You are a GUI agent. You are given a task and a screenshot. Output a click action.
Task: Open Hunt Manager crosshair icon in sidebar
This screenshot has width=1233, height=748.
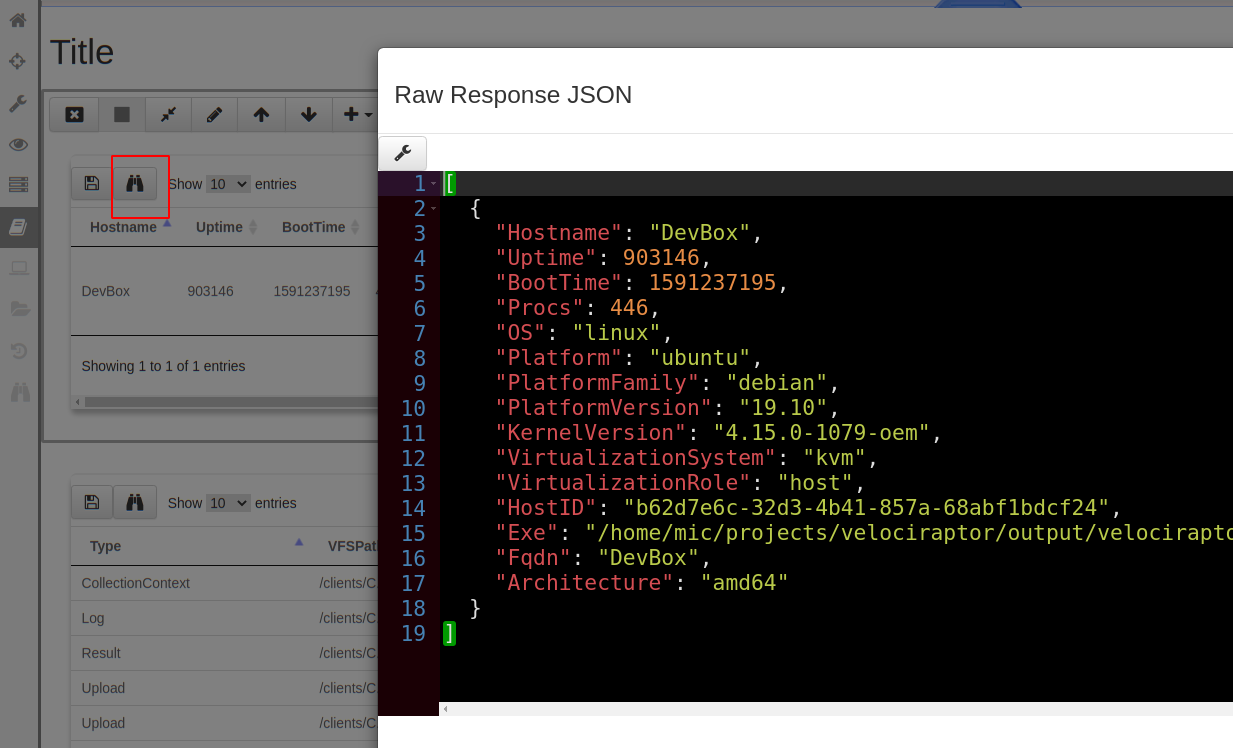[x=18, y=61]
